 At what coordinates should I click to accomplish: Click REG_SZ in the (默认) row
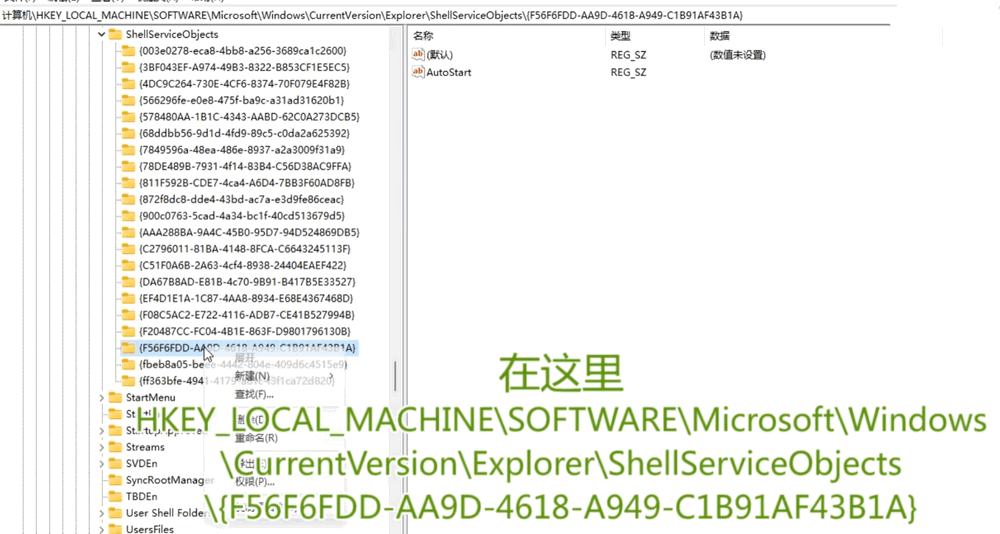tap(629, 56)
